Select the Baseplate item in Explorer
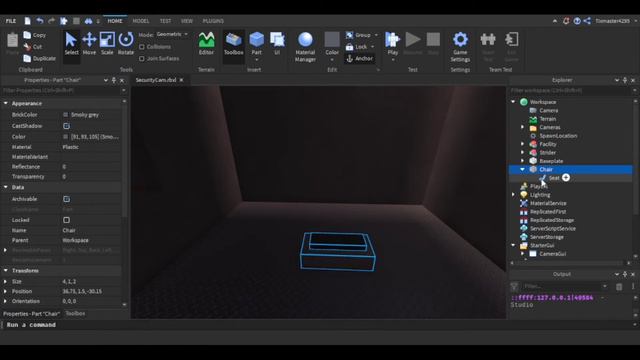 coord(551,161)
